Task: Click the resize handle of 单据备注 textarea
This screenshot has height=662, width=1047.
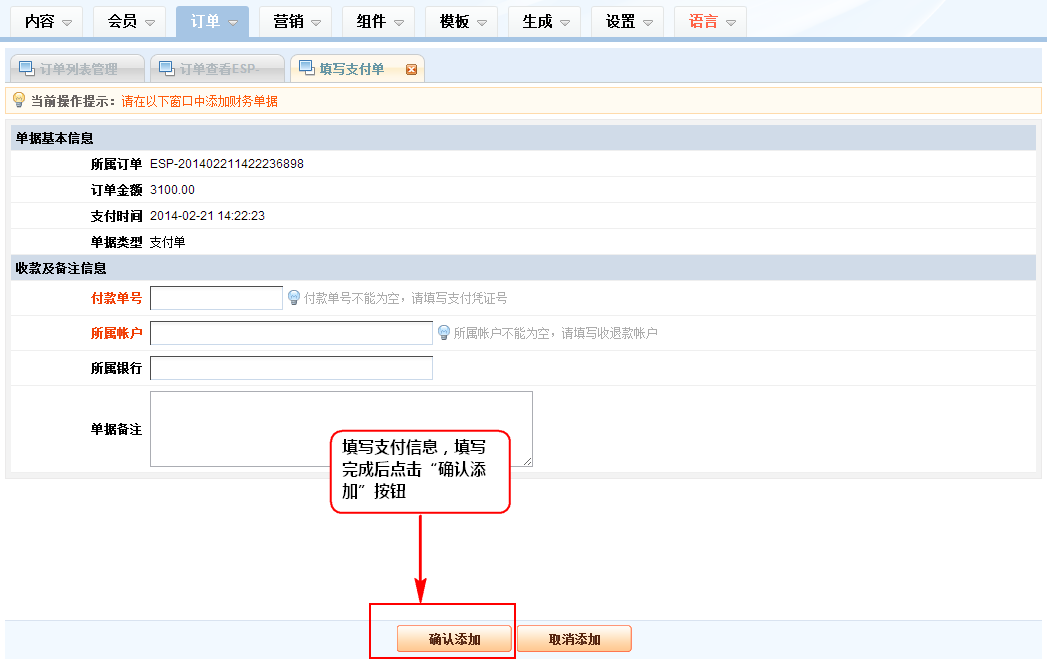Action: (x=527, y=461)
